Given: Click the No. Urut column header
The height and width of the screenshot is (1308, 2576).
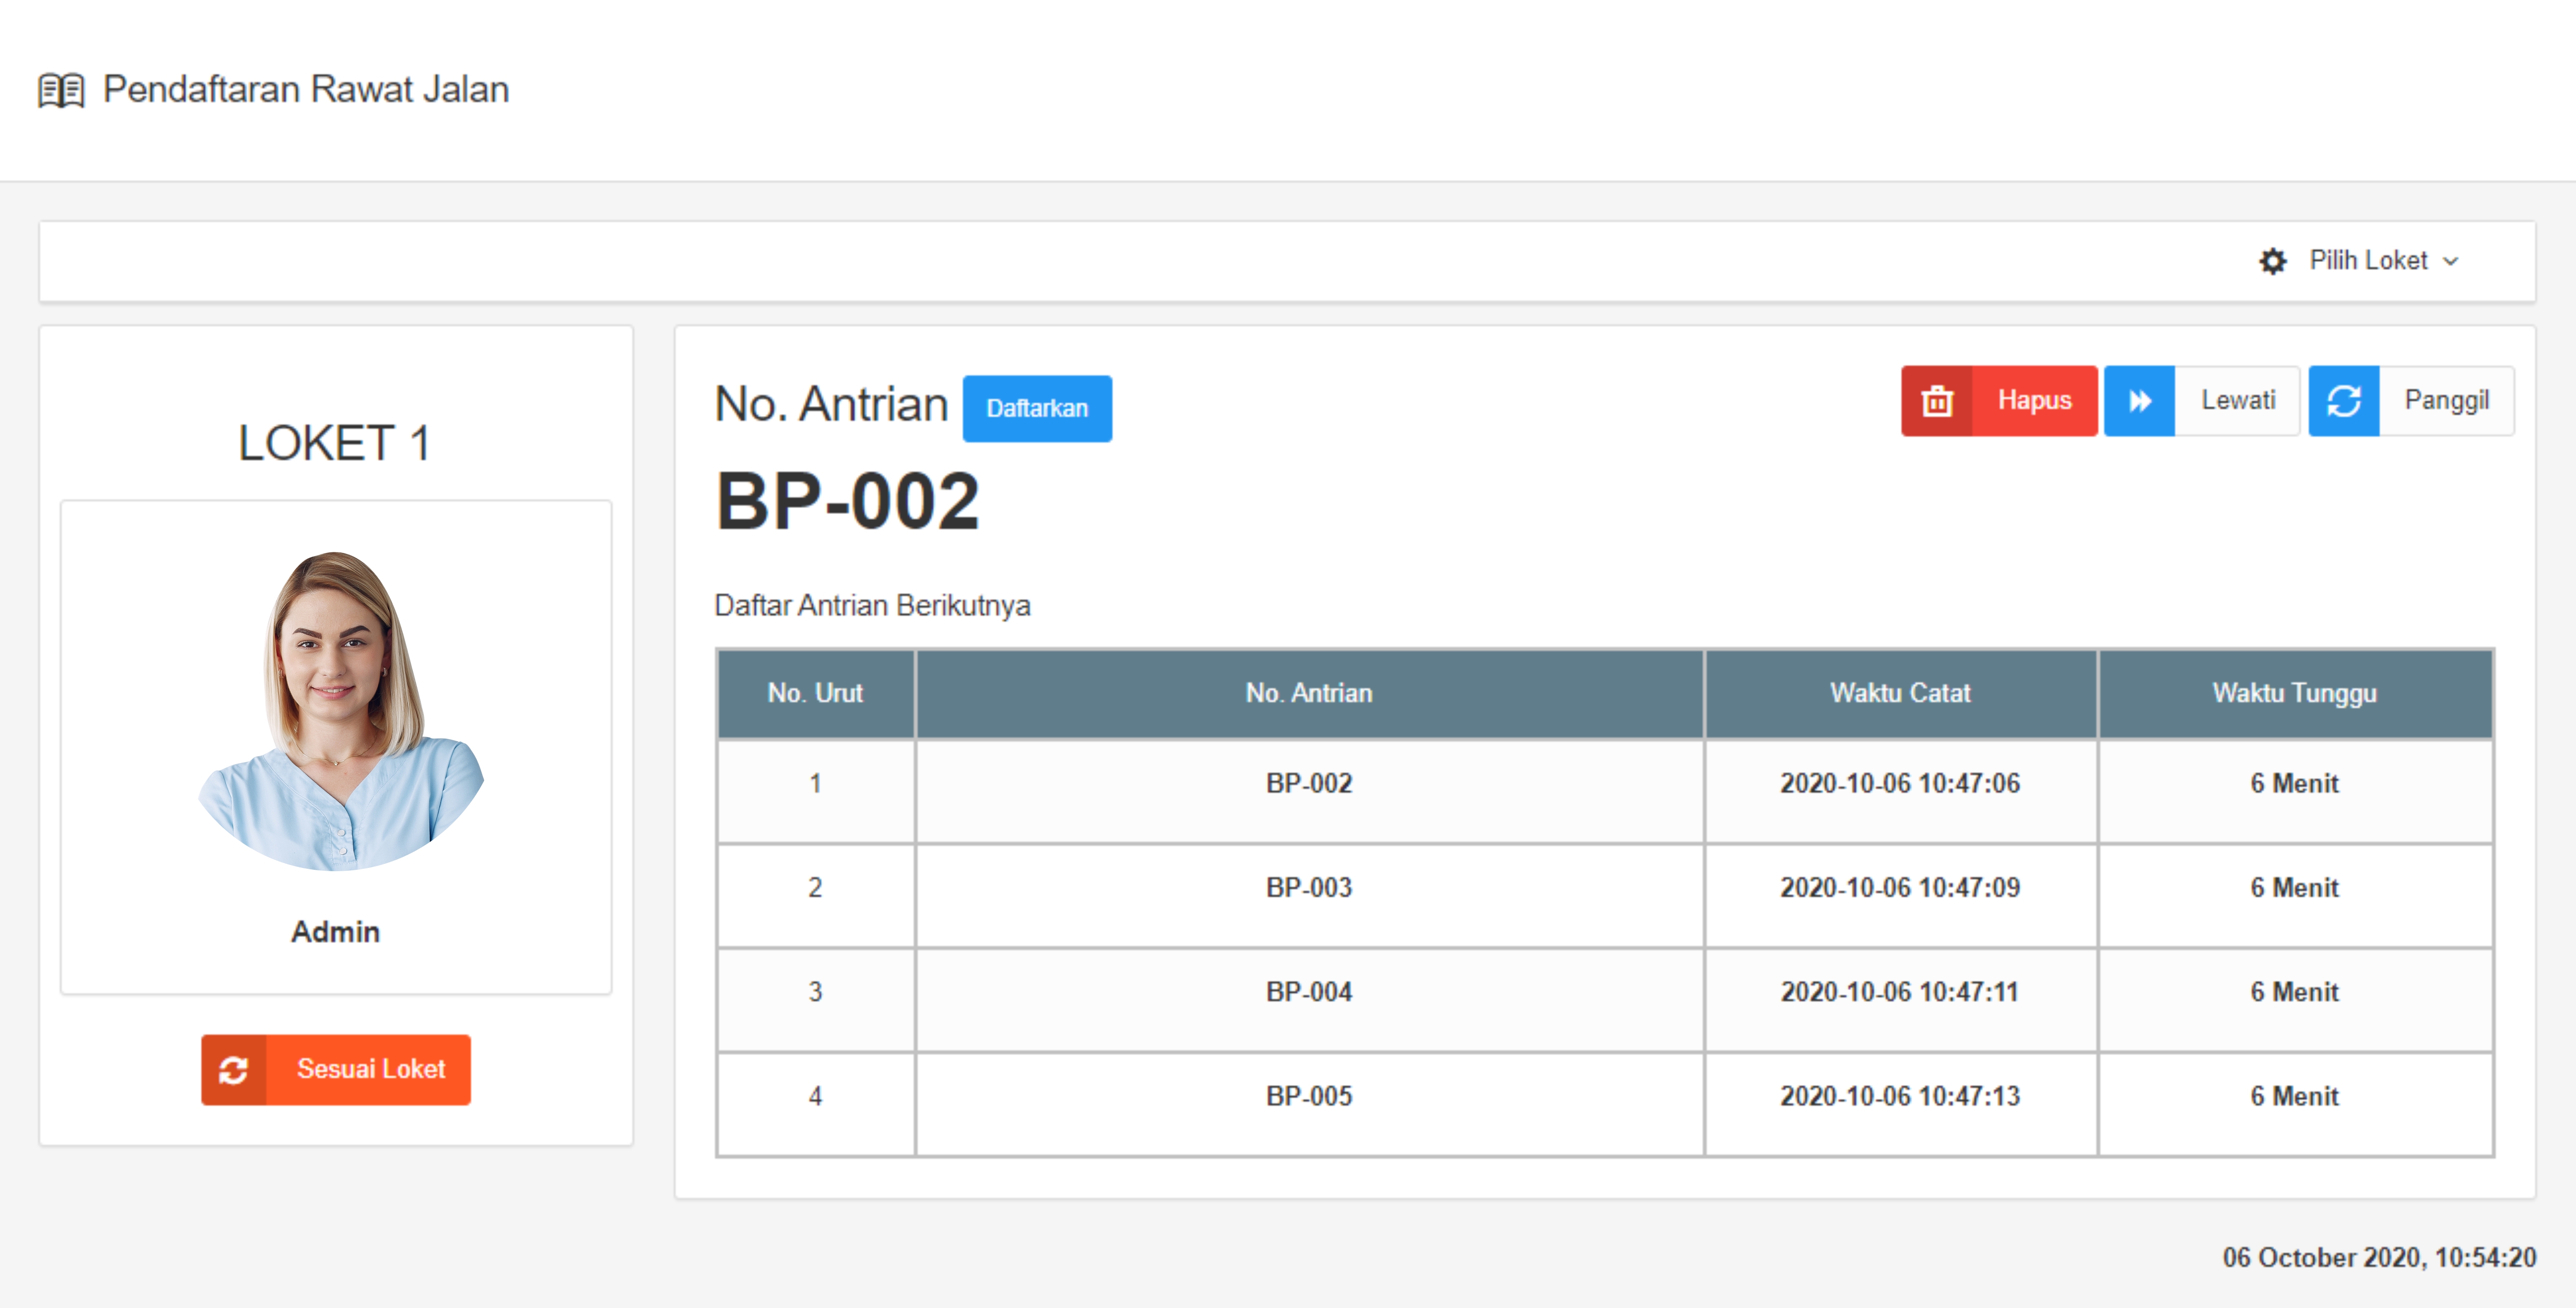Looking at the screenshot, I should [815, 693].
